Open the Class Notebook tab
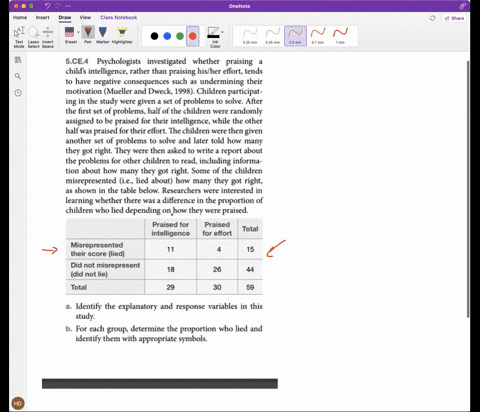 click(119, 17)
